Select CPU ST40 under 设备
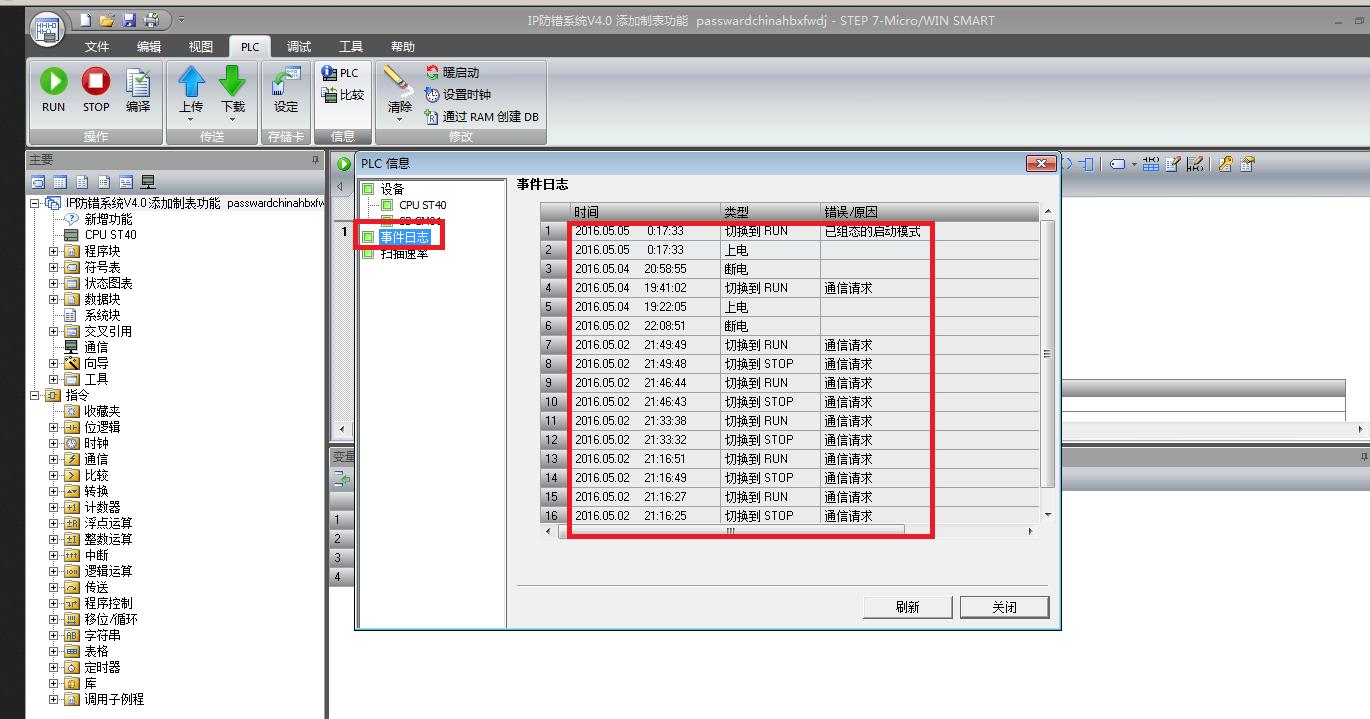 pyautogui.click(x=422, y=205)
